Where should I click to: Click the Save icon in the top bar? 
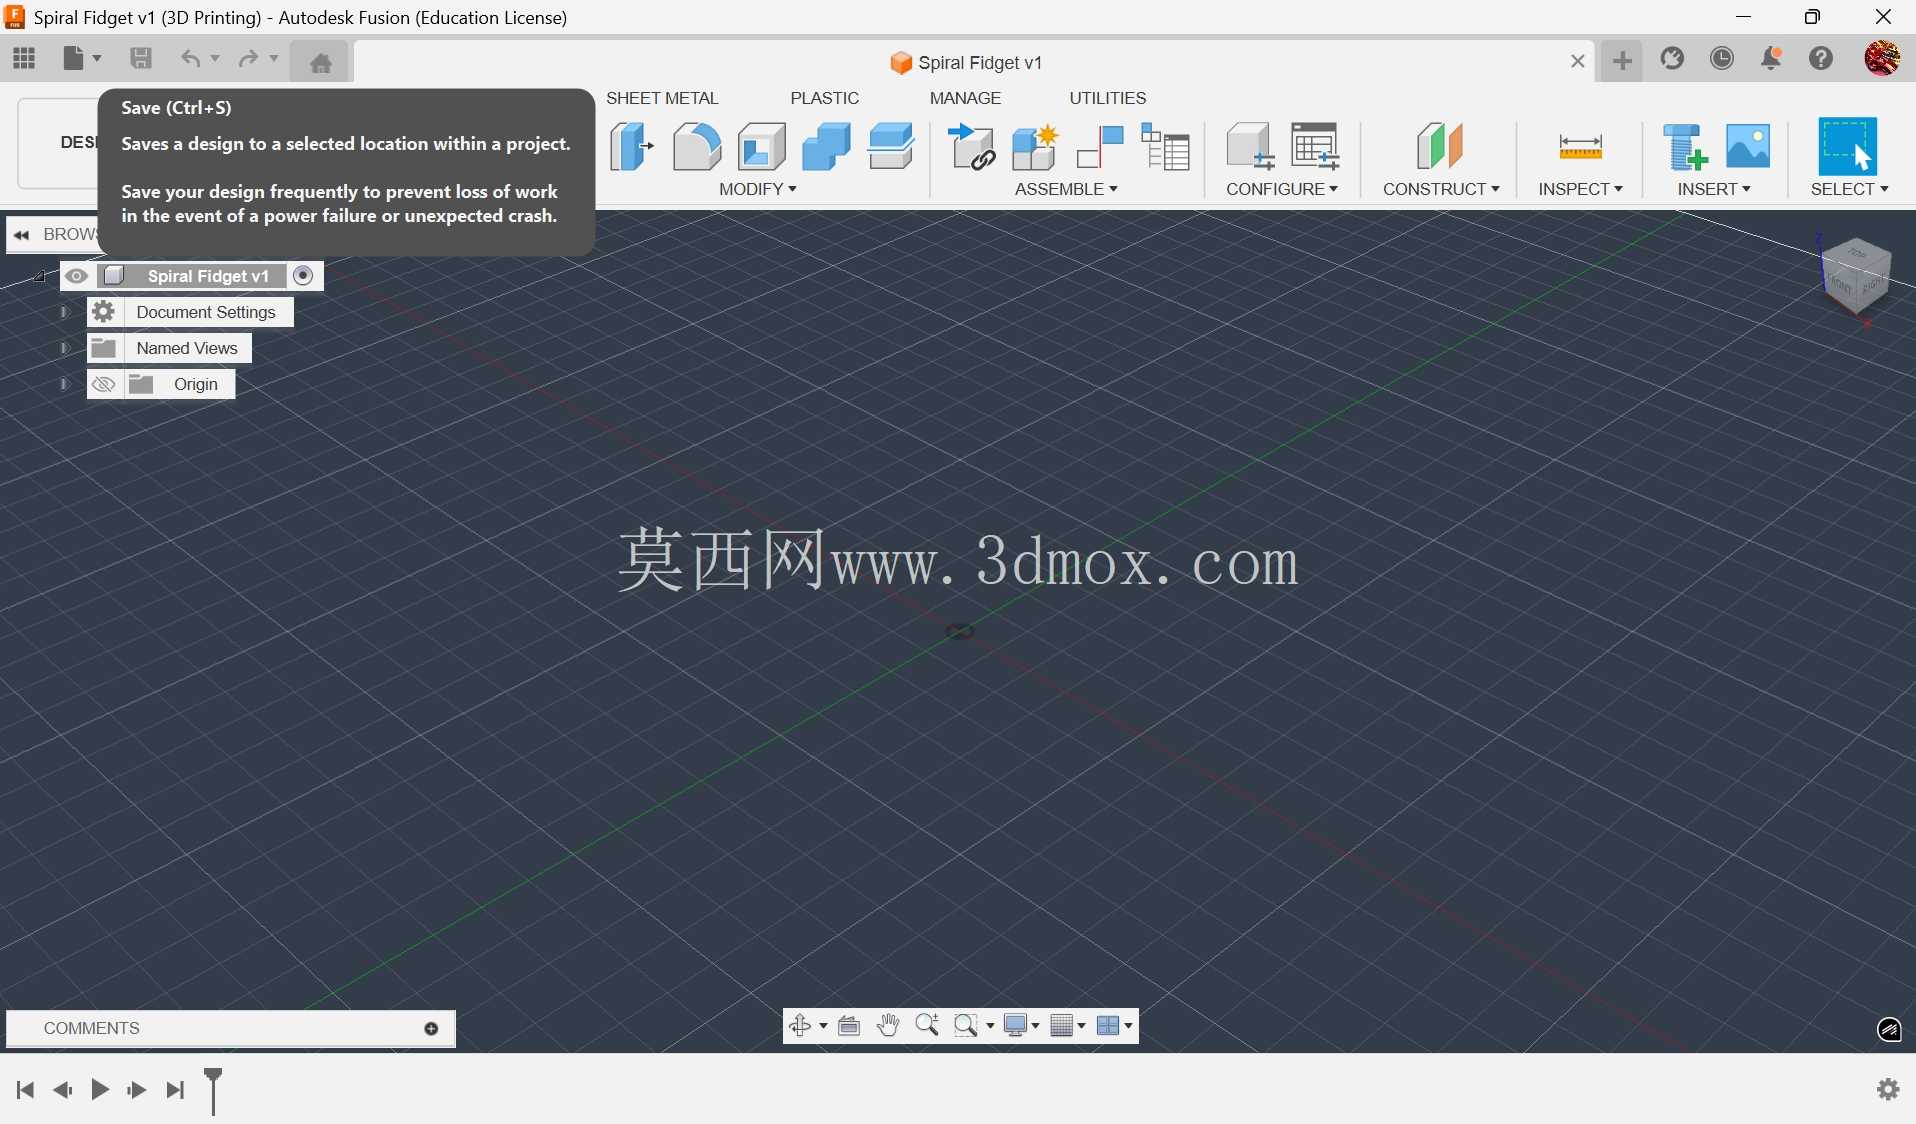(x=141, y=59)
